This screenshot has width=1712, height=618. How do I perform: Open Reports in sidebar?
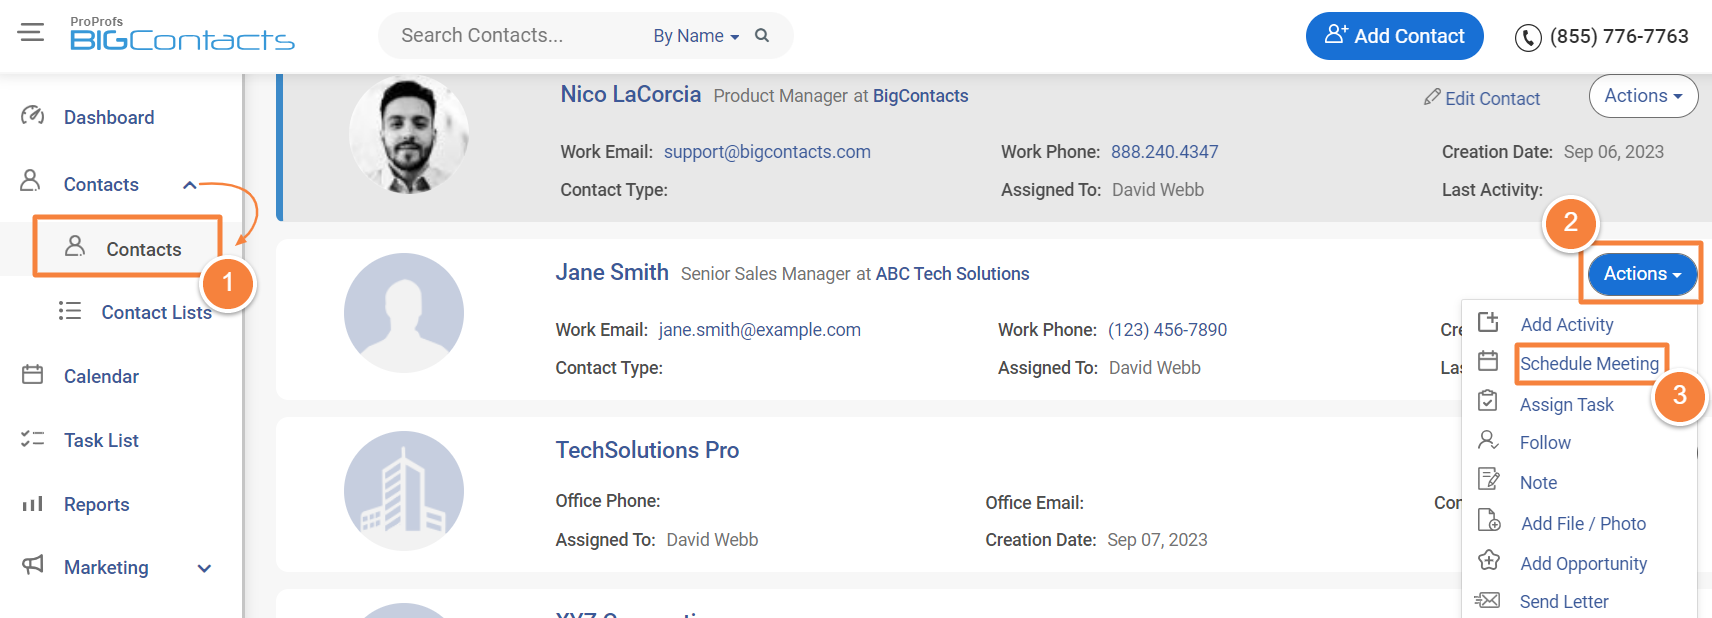pyautogui.click(x=97, y=505)
